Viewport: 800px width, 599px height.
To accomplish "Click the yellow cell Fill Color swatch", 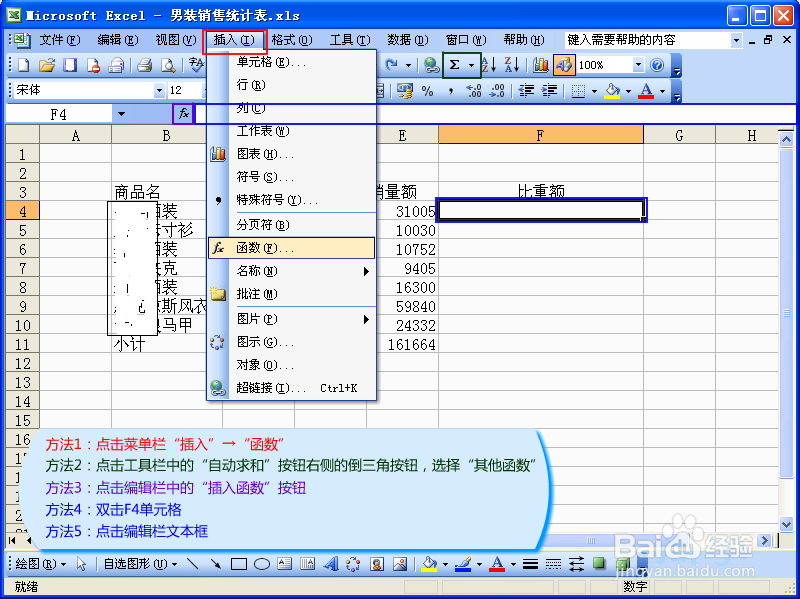I will pos(612,91).
